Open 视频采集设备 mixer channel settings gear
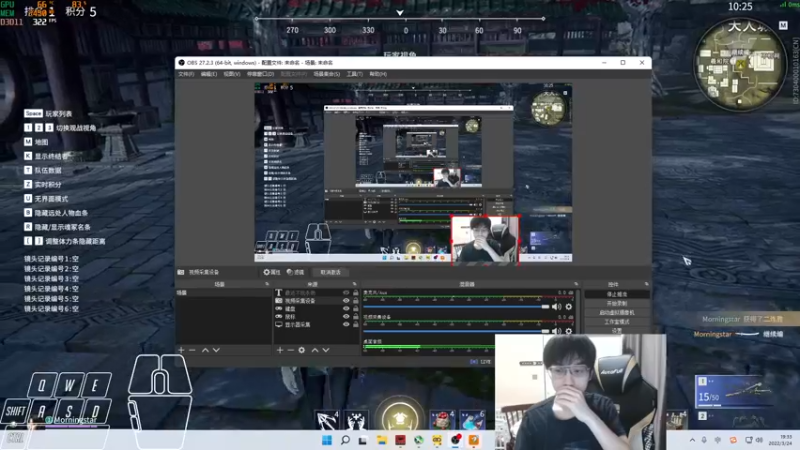 tap(569, 331)
